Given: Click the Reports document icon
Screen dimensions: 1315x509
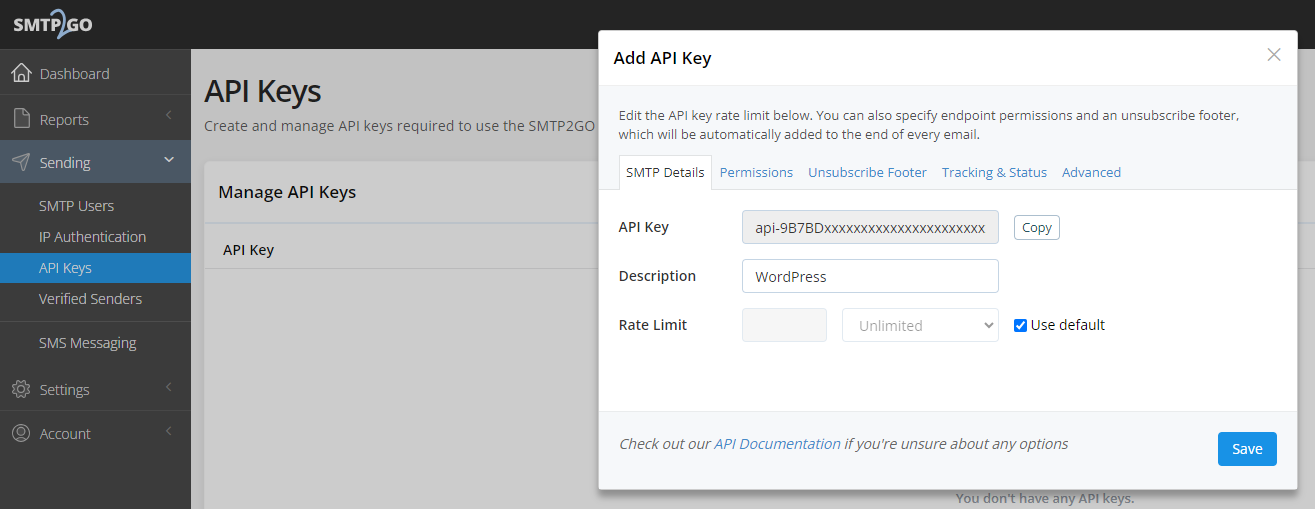Looking at the screenshot, I should pyautogui.click(x=21, y=119).
